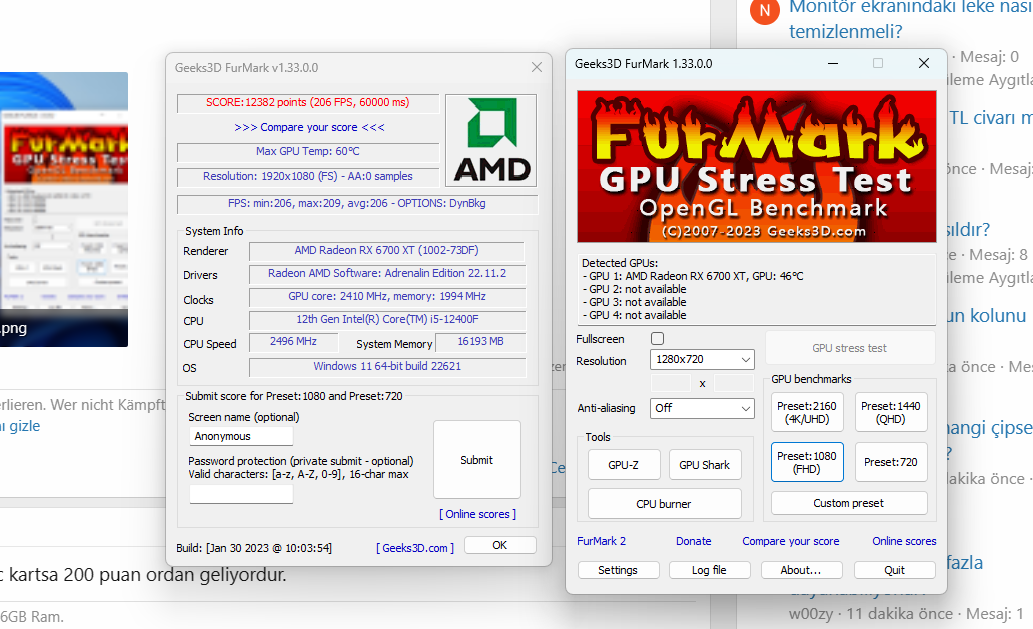Select the 2496 MHz CPU speed value
This screenshot has width=1033, height=629.
[x=293, y=342]
